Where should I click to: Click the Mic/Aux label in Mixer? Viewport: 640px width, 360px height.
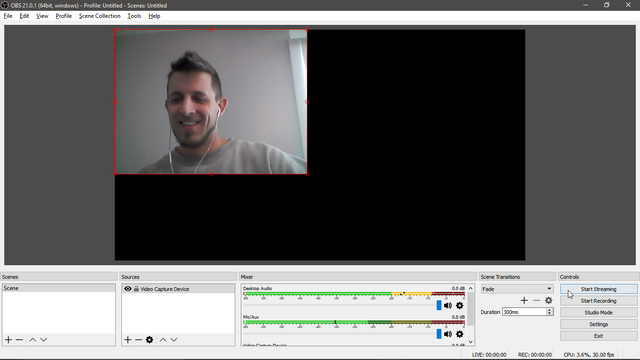click(x=251, y=317)
